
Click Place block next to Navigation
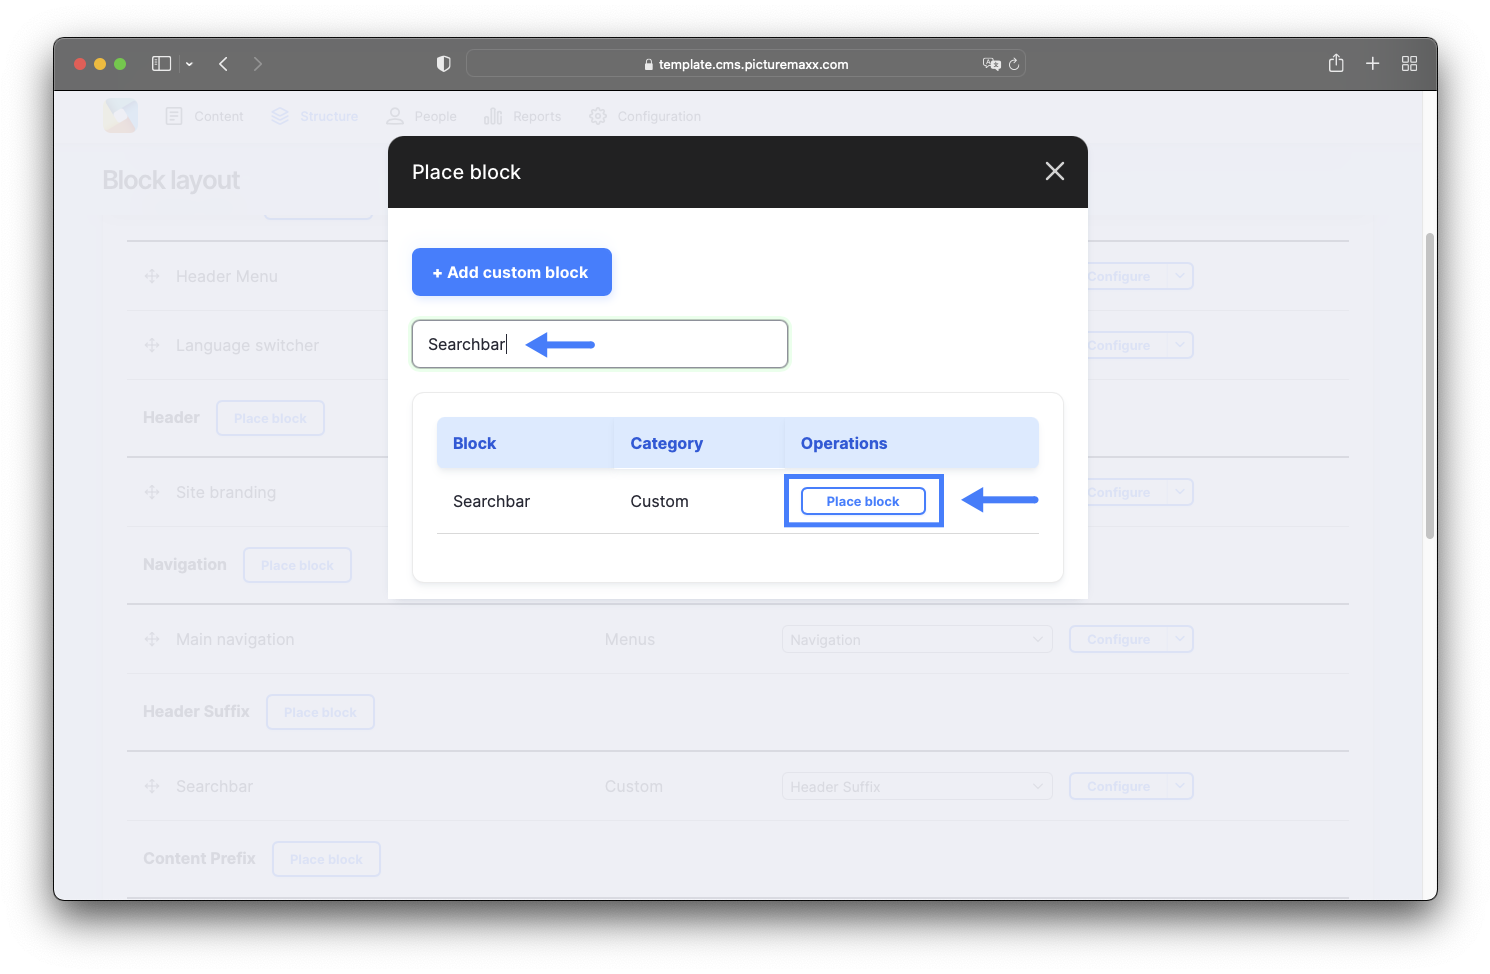[297, 565]
